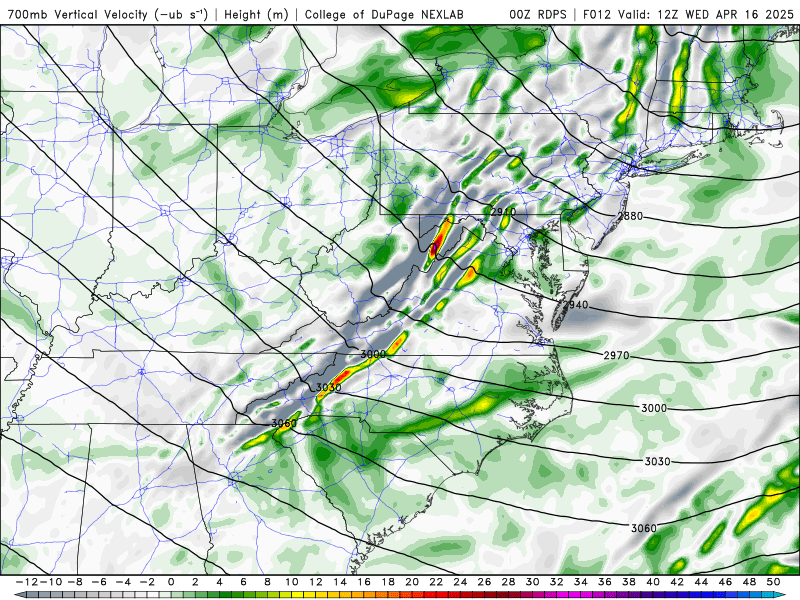Click the "44" value on the color scale
800x600 pixels.
[701, 582]
